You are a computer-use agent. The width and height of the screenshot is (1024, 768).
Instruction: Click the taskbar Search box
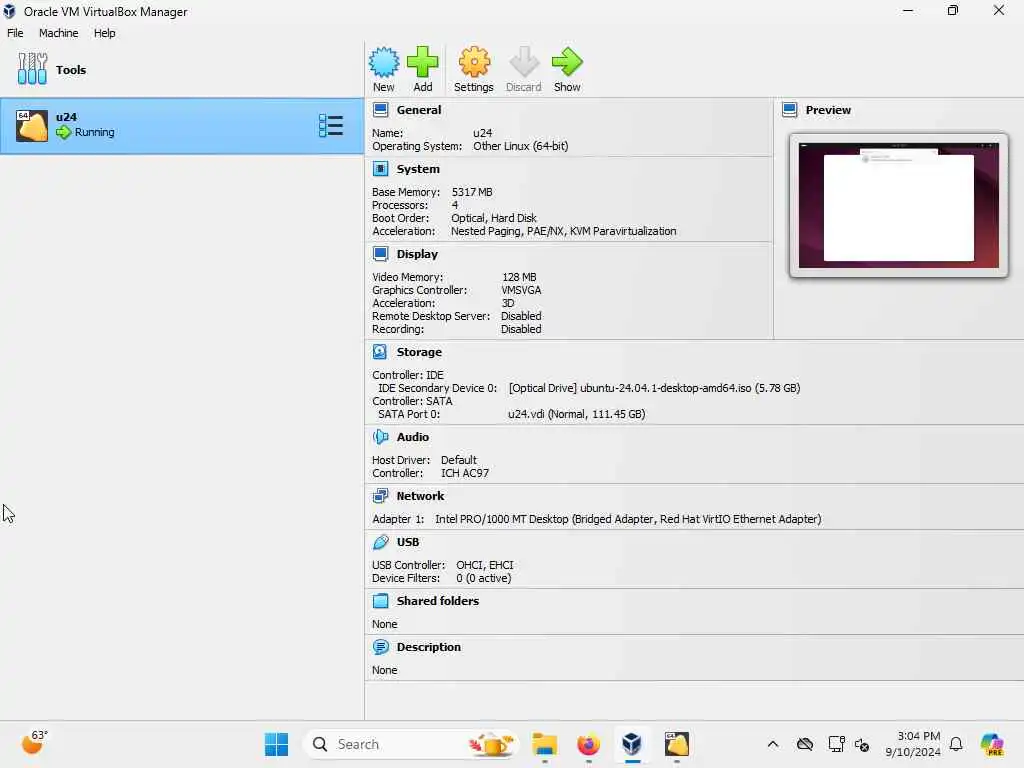(412, 744)
